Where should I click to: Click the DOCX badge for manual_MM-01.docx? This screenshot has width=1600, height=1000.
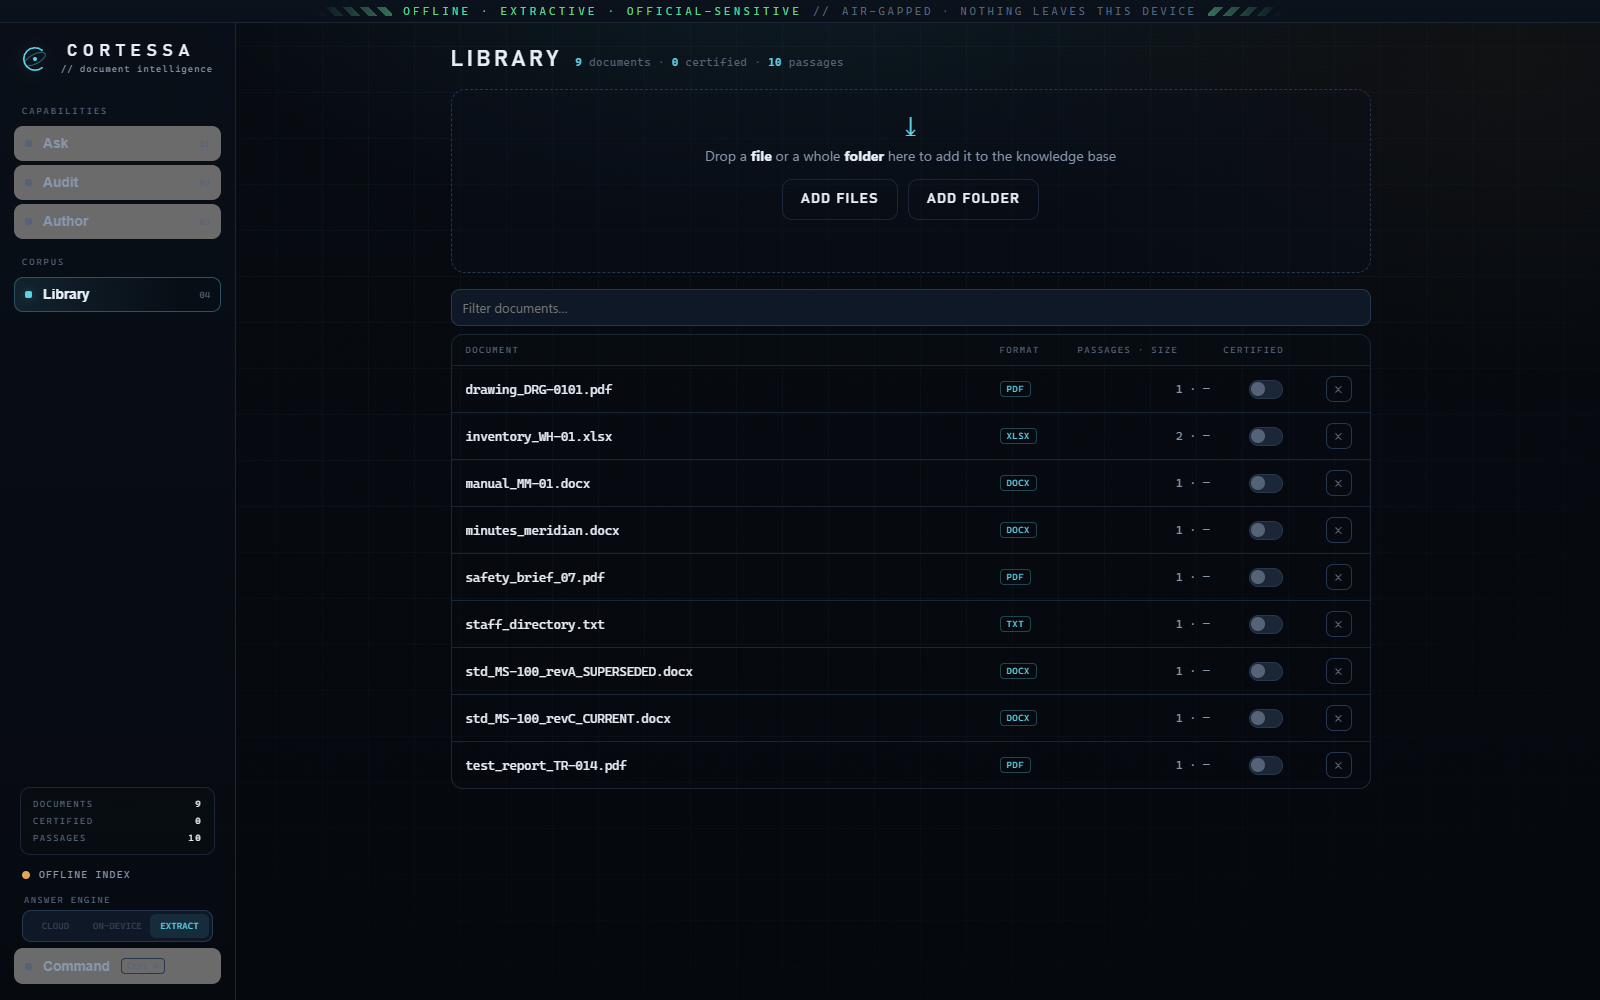click(1018, 483)
